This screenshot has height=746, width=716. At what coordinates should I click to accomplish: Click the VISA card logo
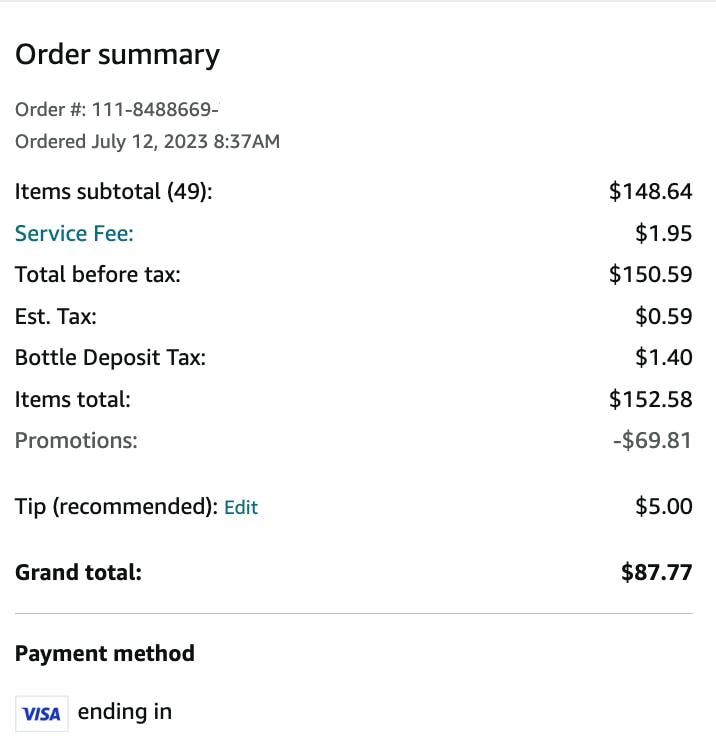(x=42, y=714)
